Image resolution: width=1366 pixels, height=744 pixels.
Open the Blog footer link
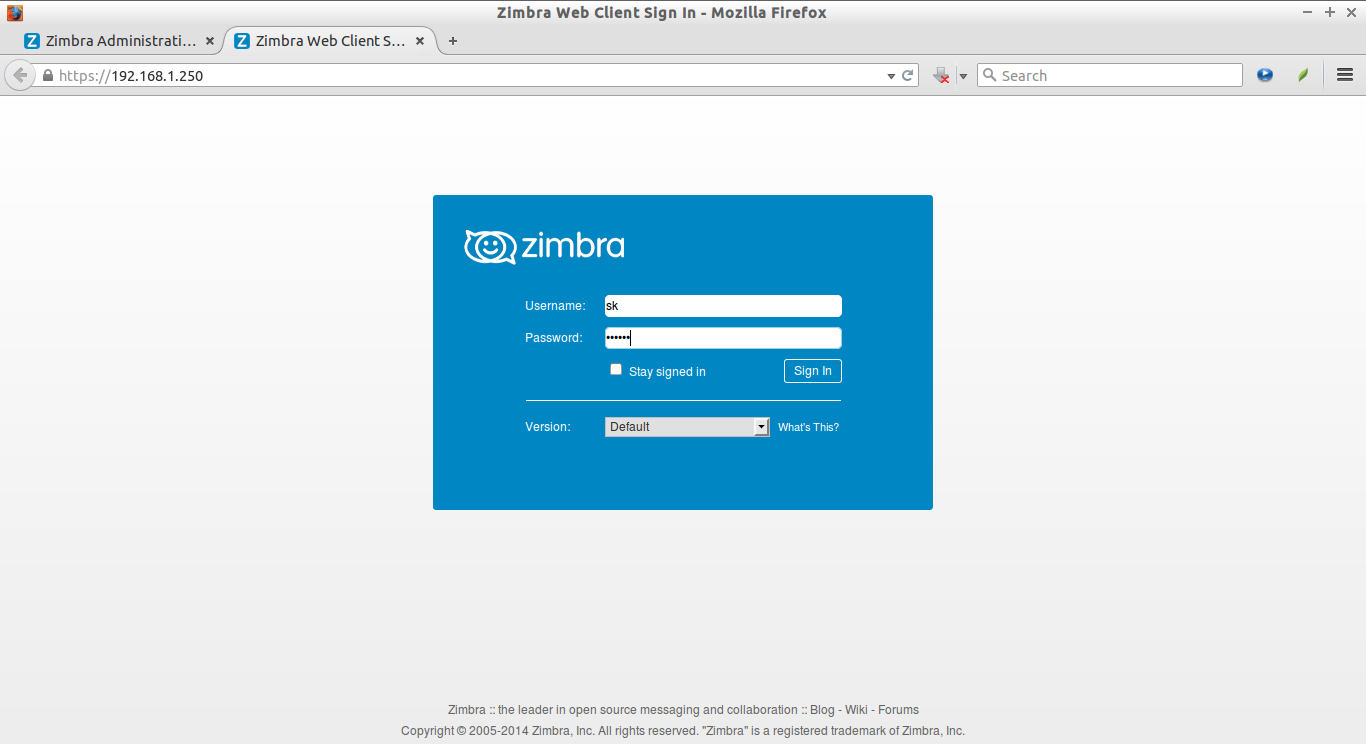coord(822,710)
